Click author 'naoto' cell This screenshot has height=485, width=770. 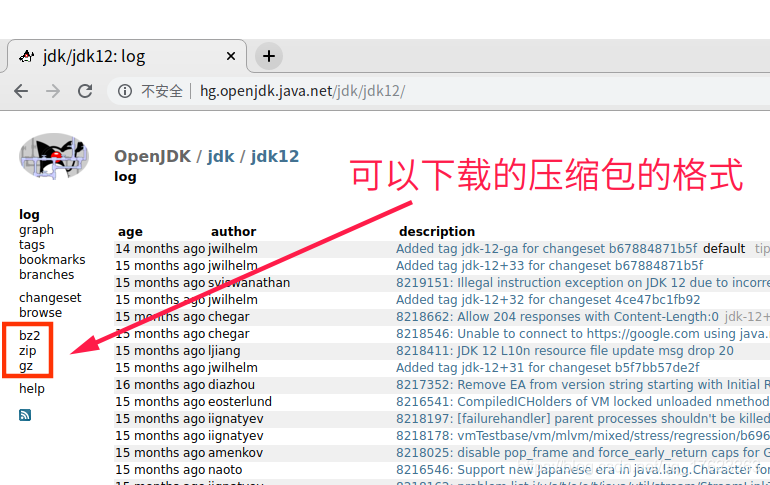click(225, 470)
